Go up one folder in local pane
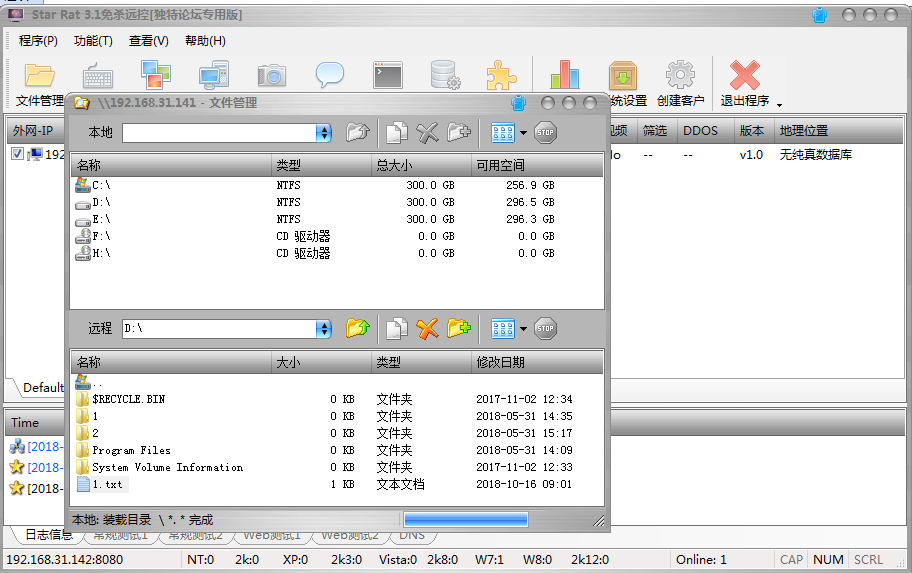 358,133
